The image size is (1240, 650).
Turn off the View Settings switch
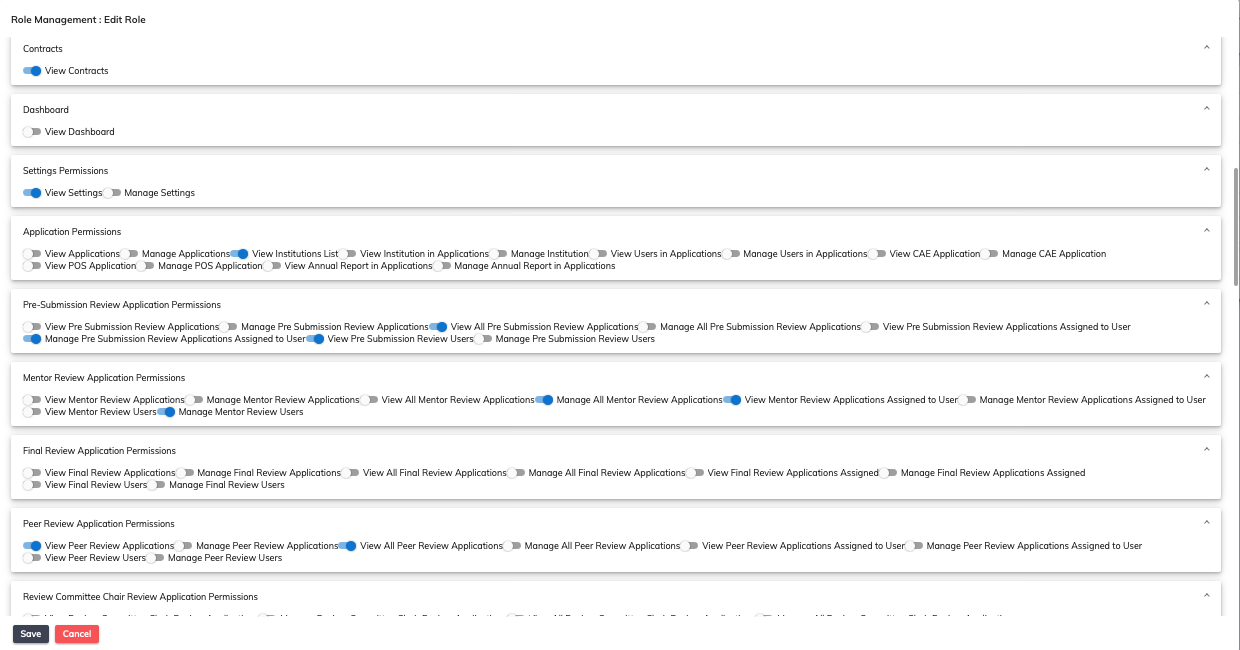[x=32, y=193]
